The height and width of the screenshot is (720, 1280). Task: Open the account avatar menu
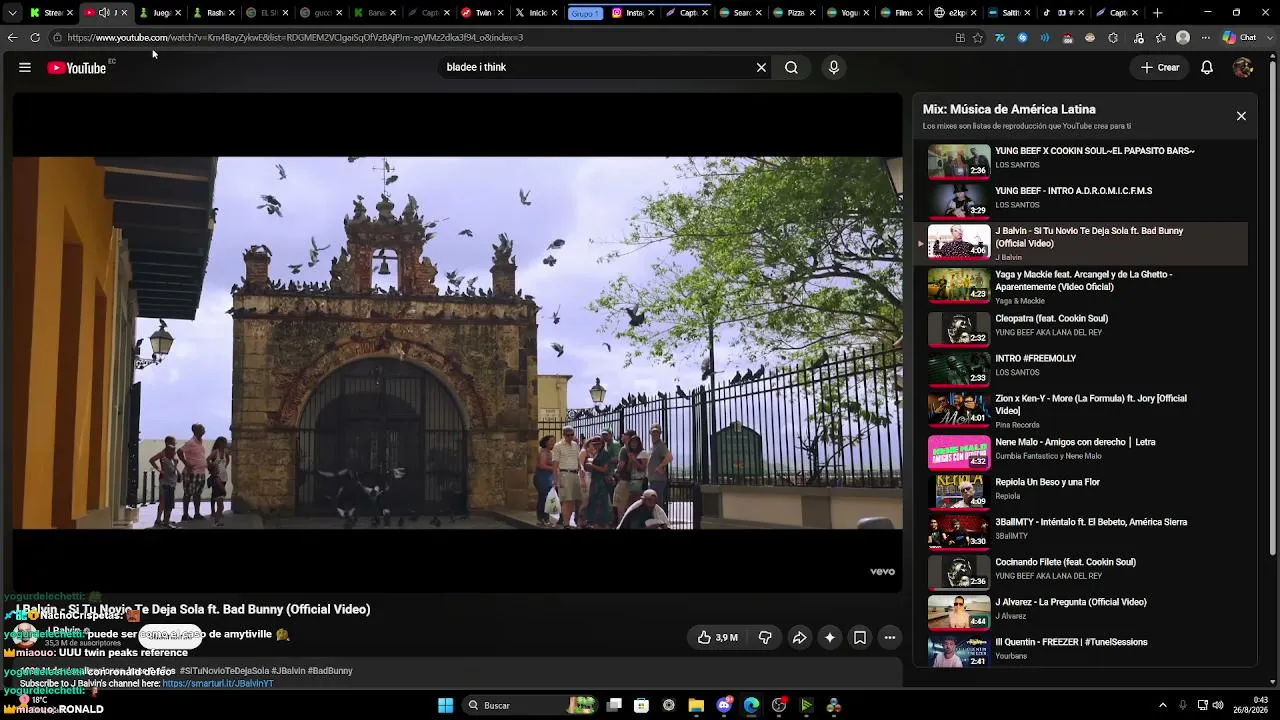tap(1243, 68)
